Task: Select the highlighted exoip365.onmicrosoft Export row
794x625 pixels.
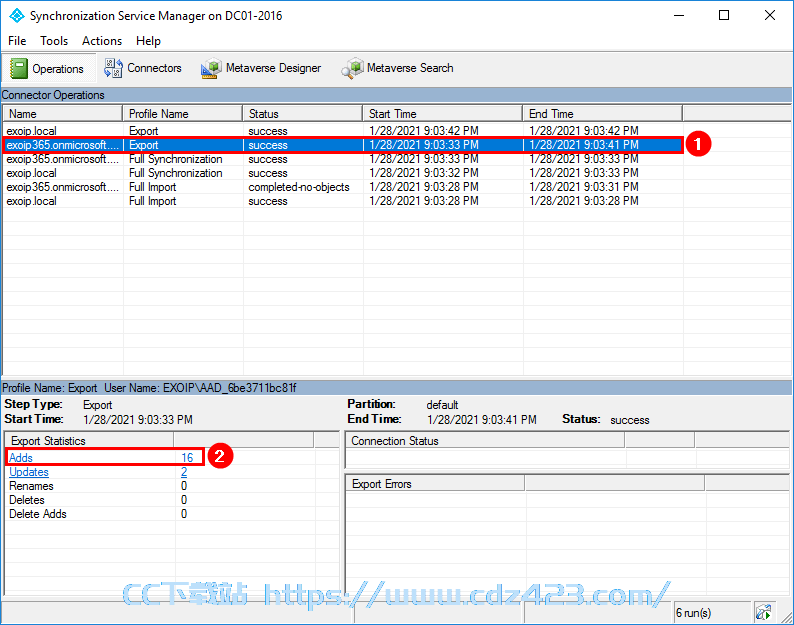Action: [343, 145]
